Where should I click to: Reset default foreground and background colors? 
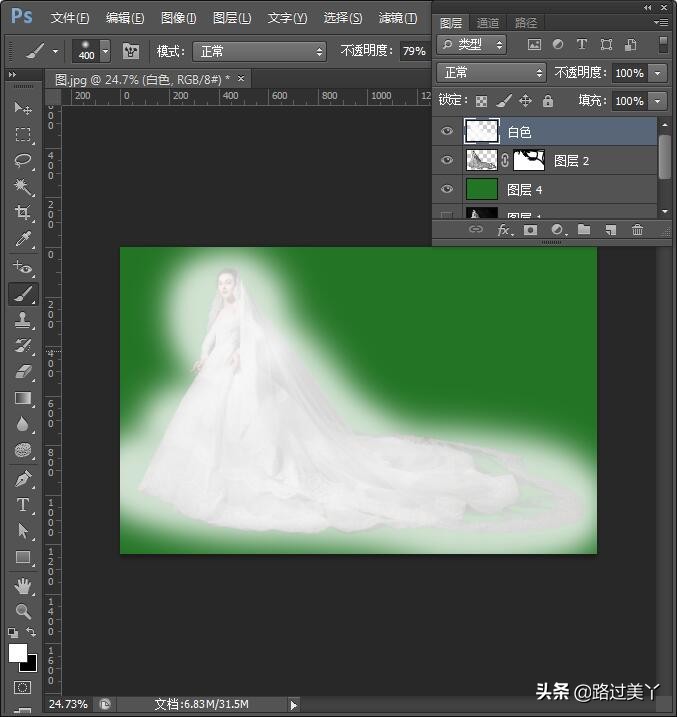[x=13, y=633]
